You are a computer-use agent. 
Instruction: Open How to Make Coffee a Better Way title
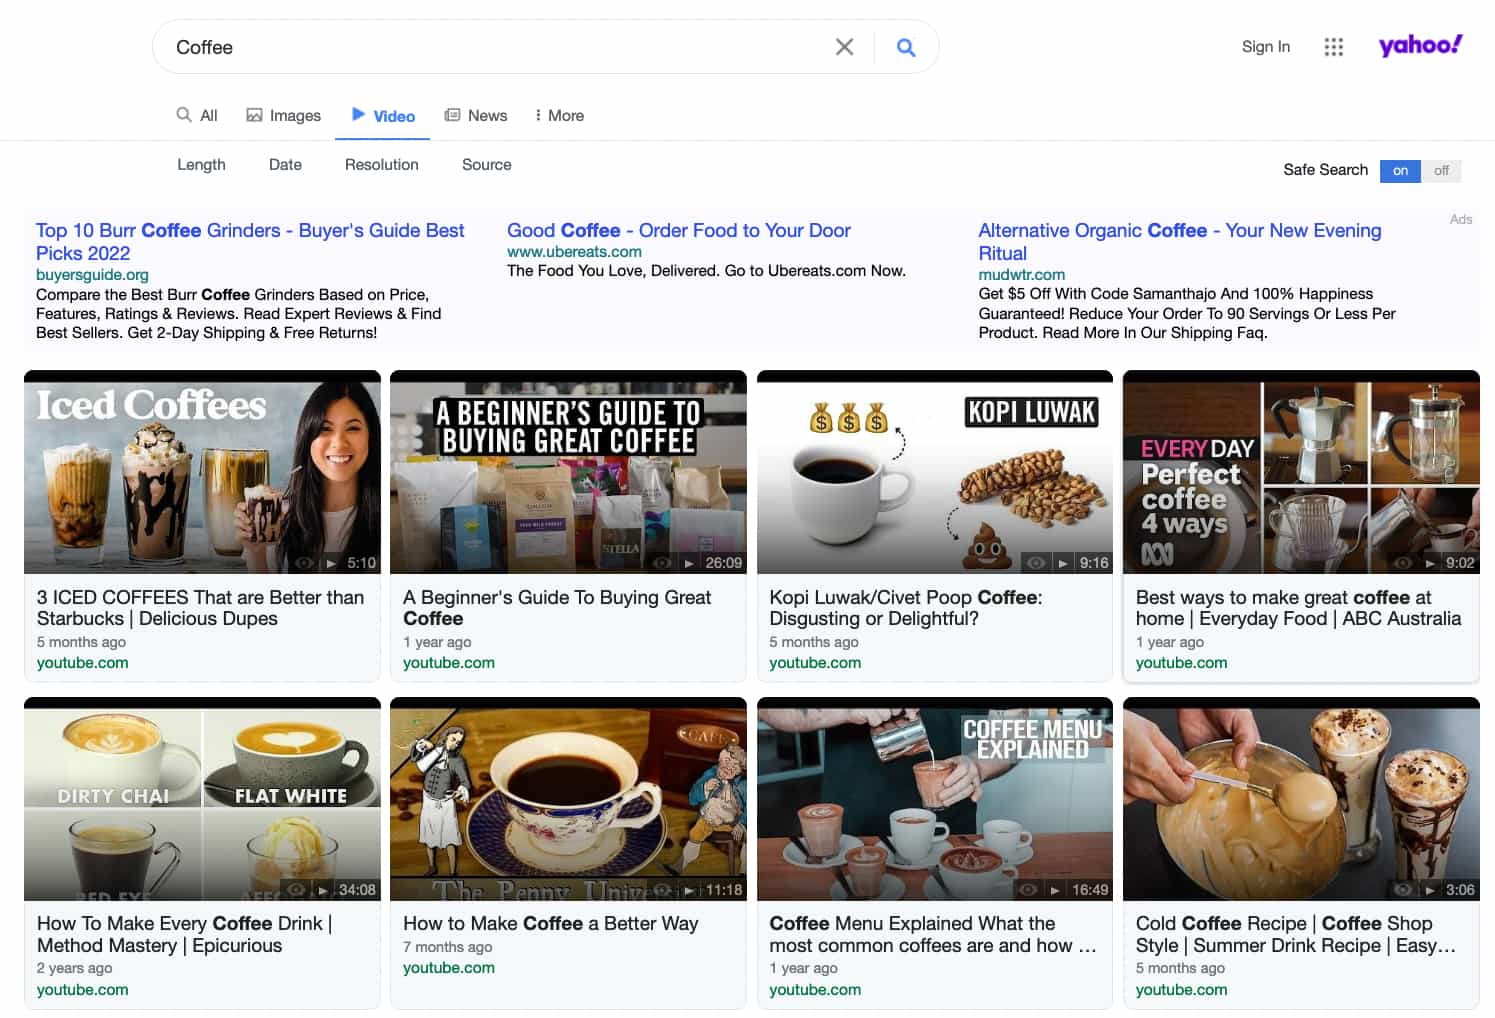coord(550,924)
